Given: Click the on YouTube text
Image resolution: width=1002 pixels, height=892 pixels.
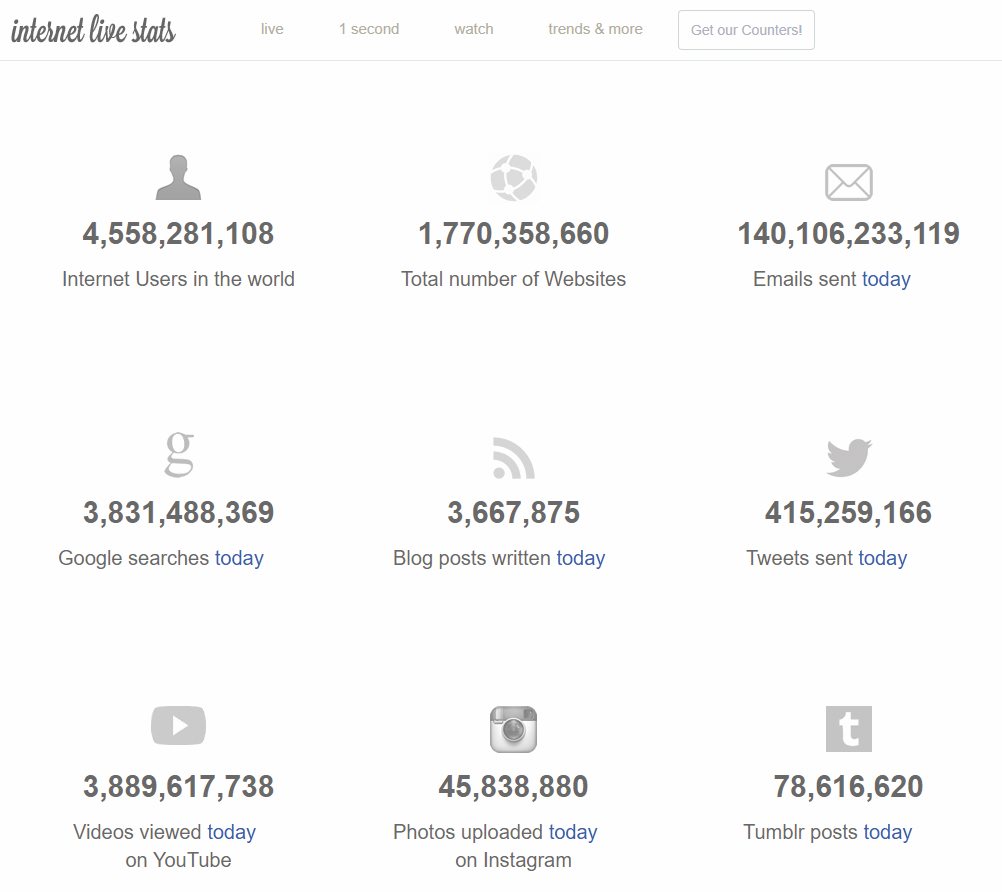Looking at the screenshot, I should click(178, 860).
